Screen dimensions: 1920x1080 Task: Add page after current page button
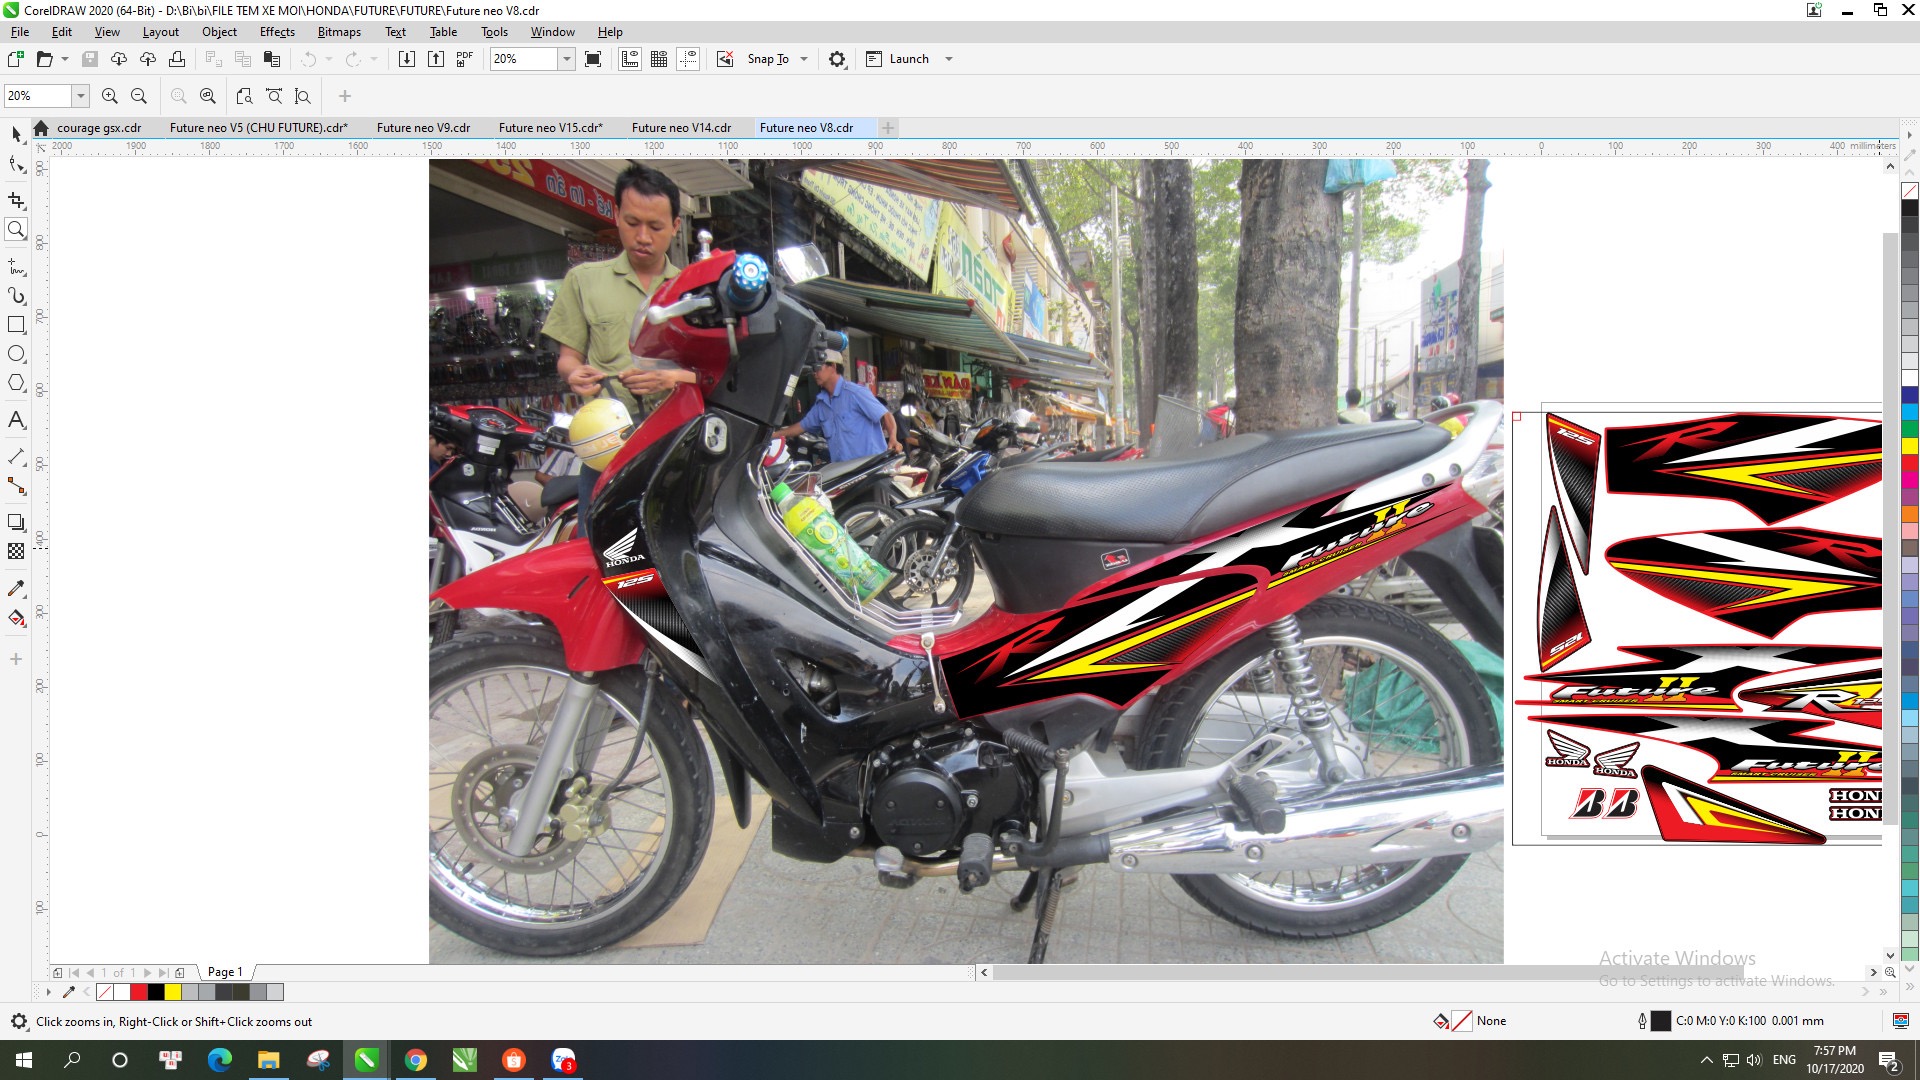coord(180,972)
